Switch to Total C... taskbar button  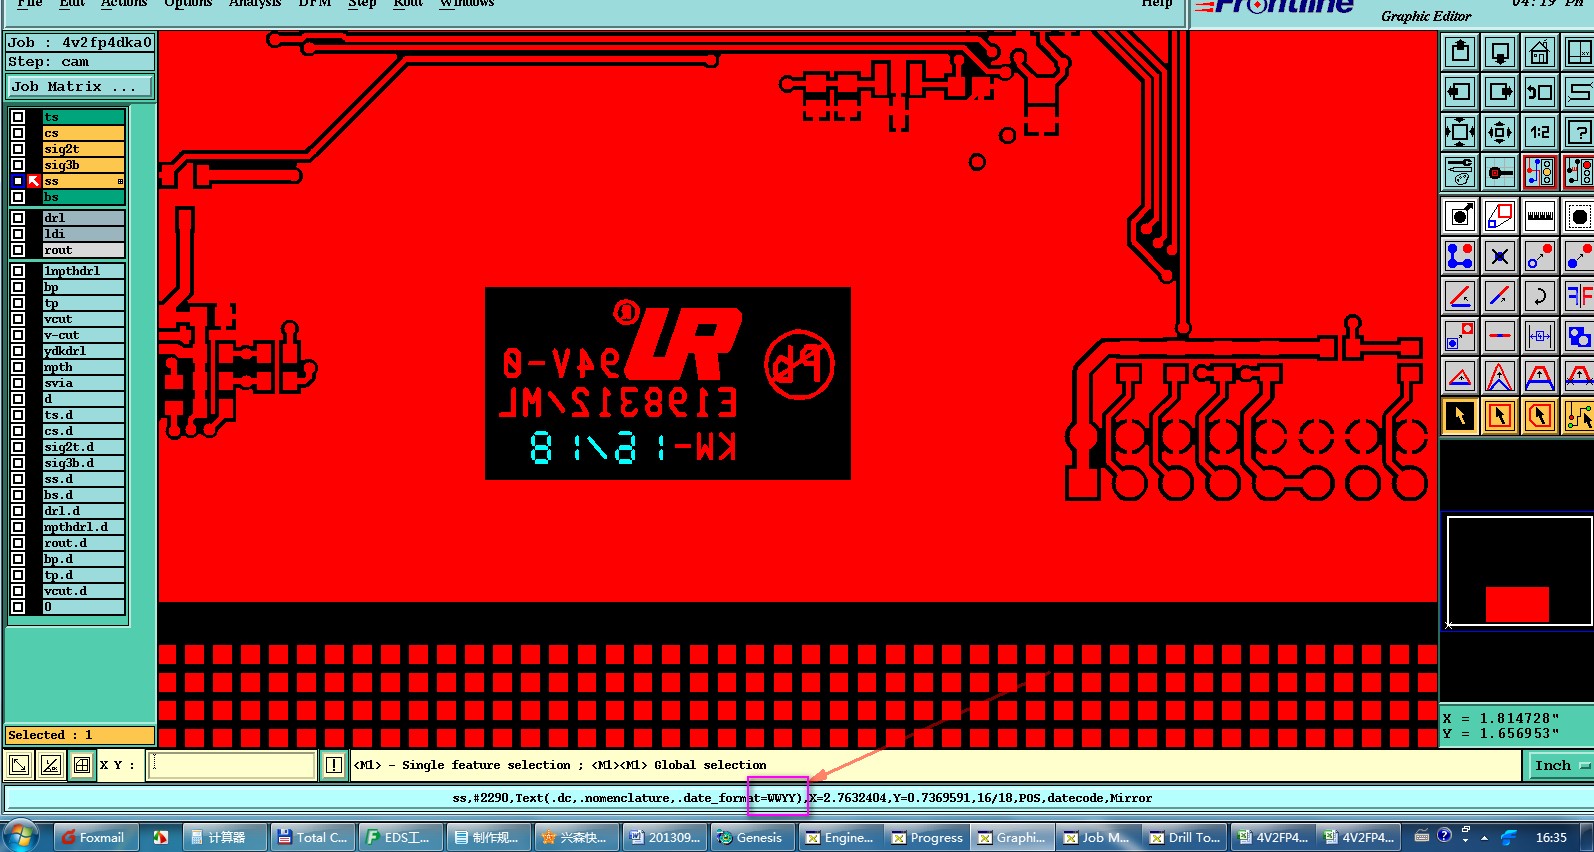[x=312, y=837]
